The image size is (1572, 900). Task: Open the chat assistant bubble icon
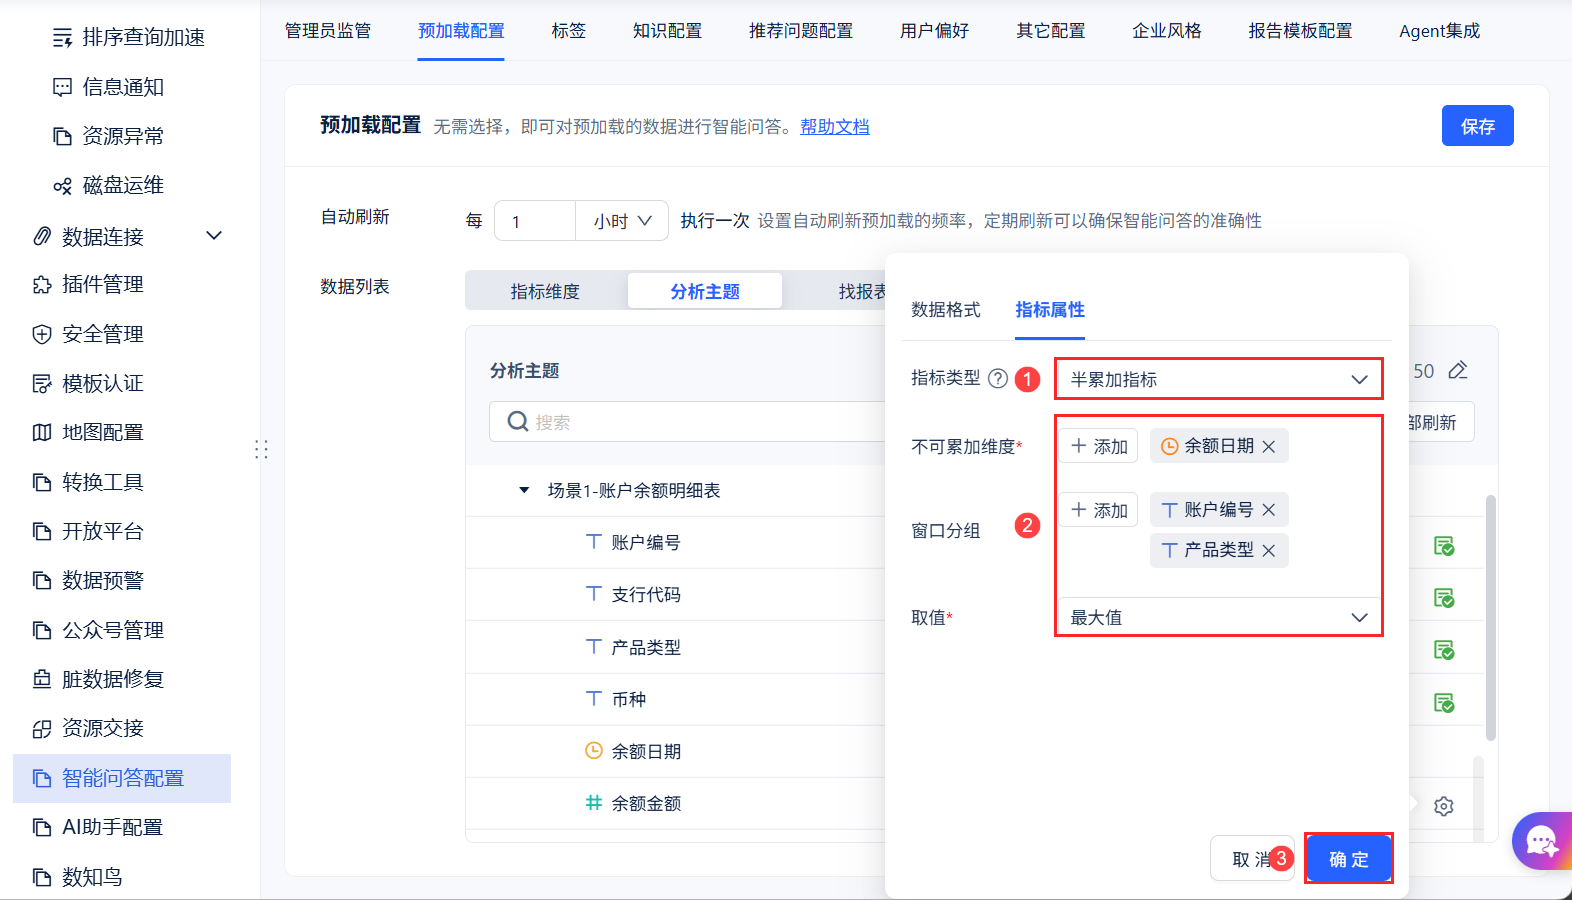(x=1541, y=841)
